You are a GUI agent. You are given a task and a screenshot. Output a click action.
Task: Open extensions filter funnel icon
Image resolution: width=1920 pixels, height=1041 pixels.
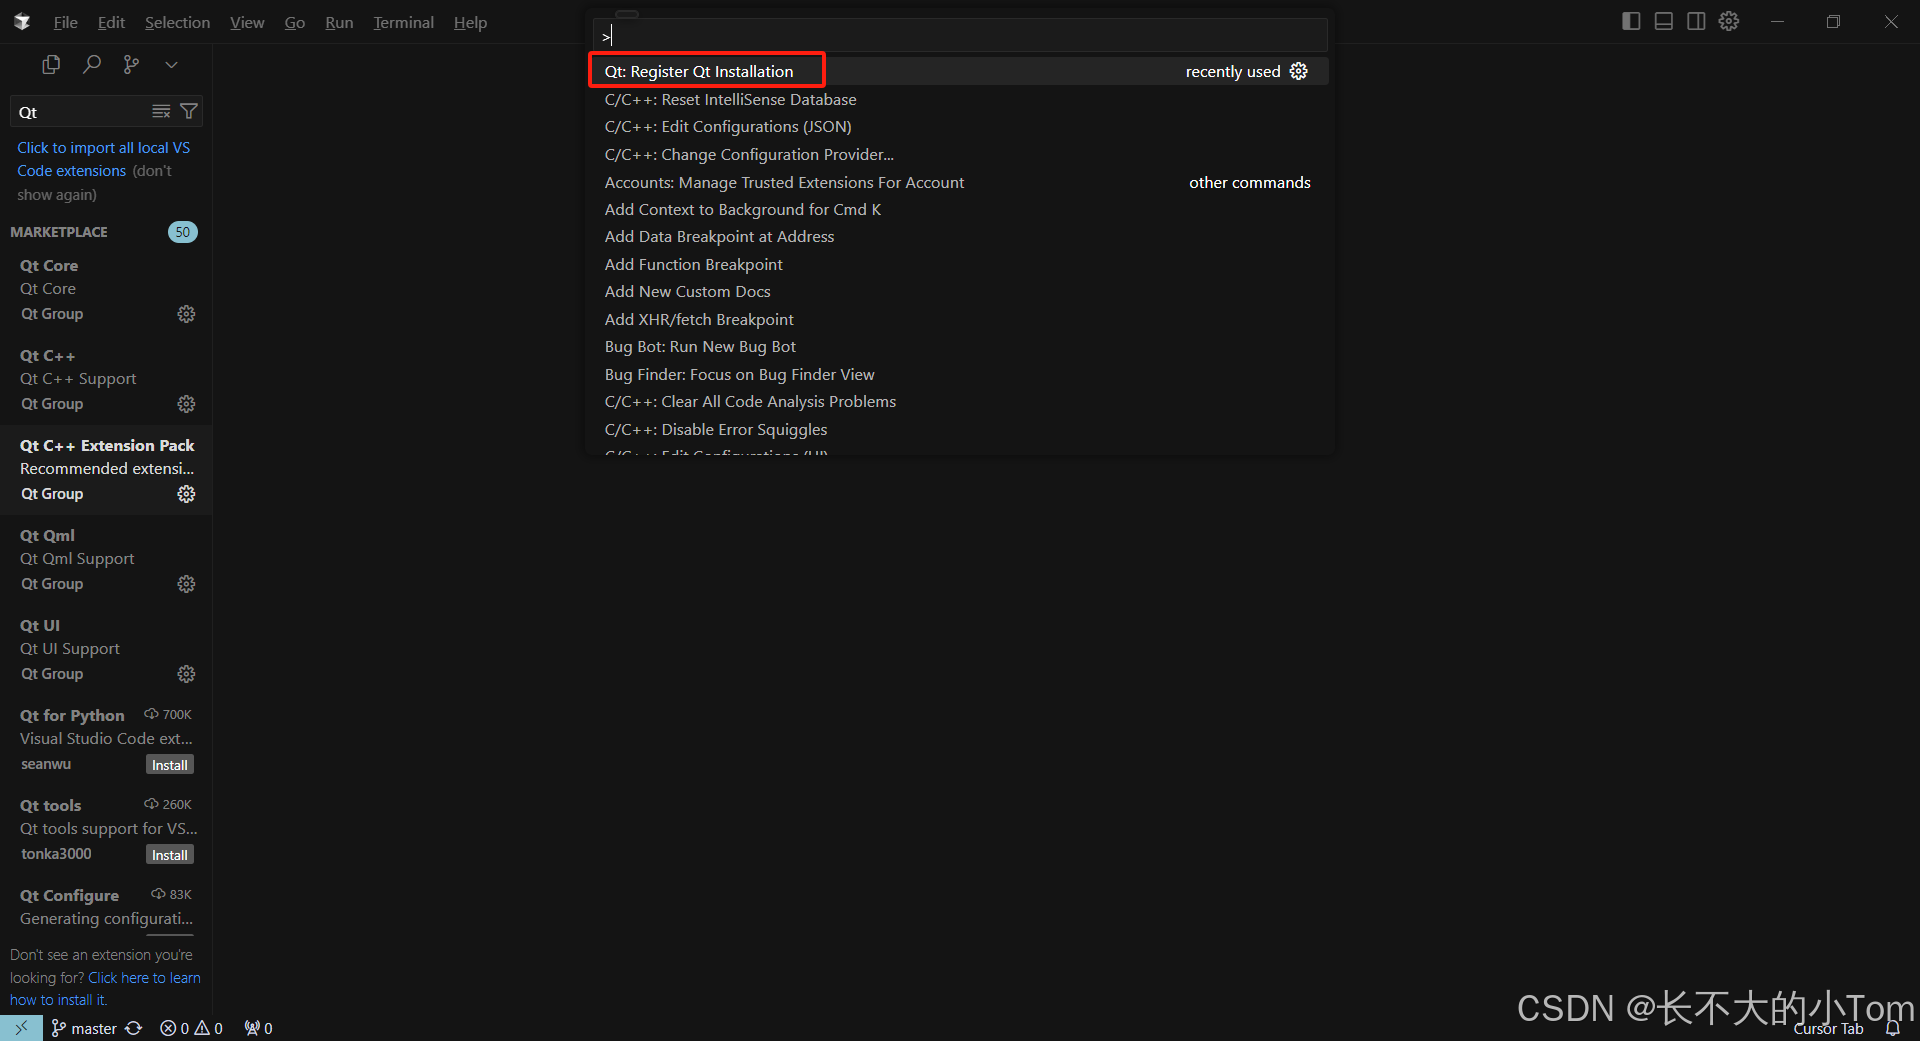(188, 111)
